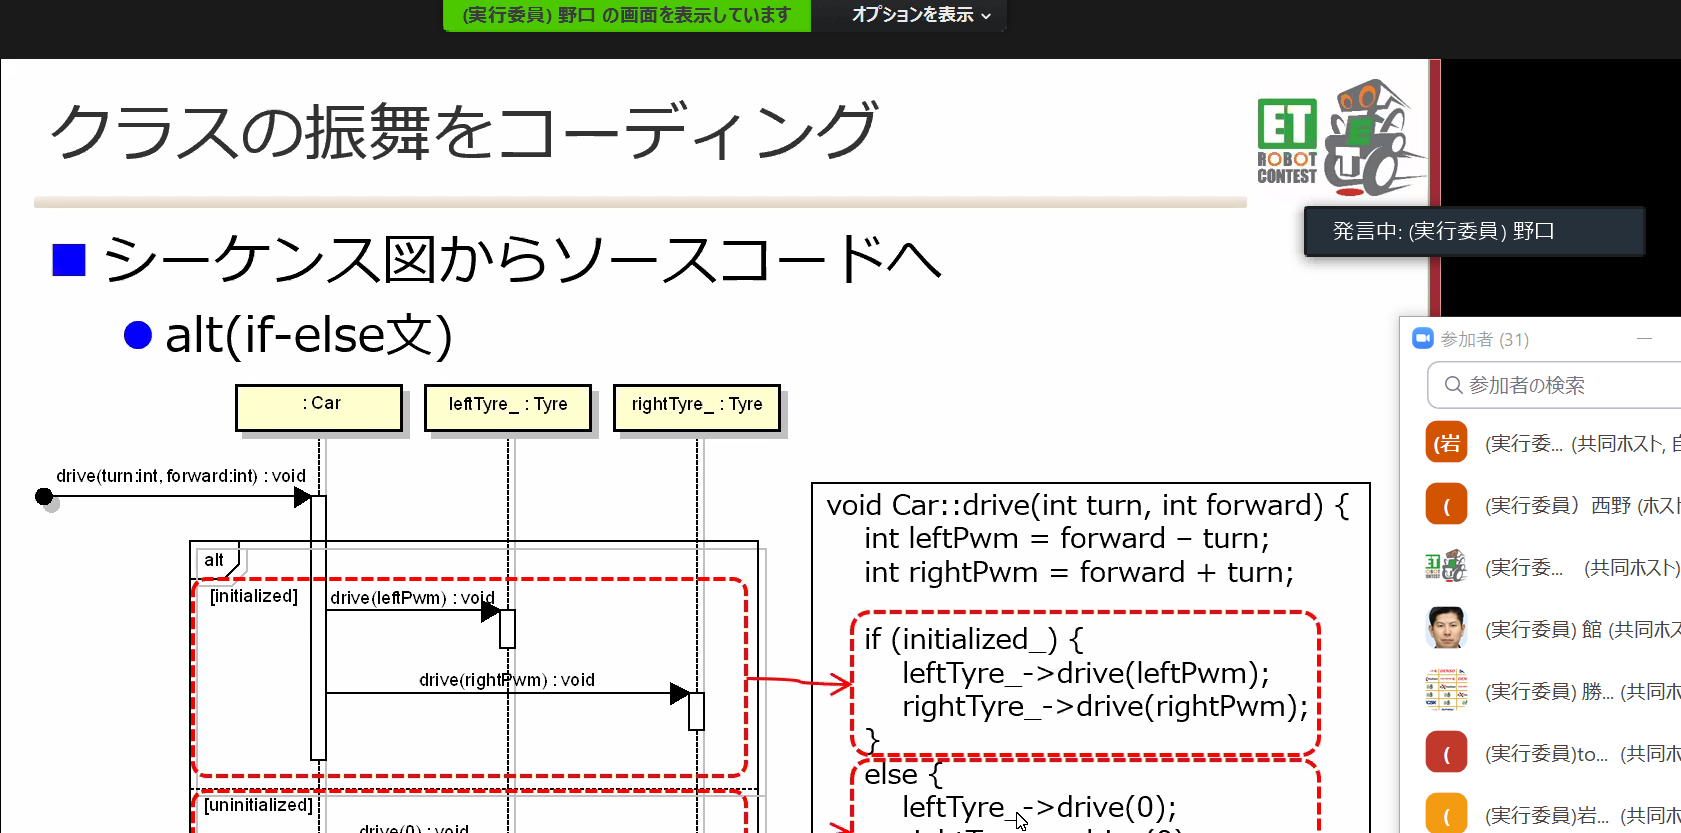Click the yellow avatar of (実行委員)岩...
The height and width of the screenshot is (833, 1681).
(x=1446, y=814)
